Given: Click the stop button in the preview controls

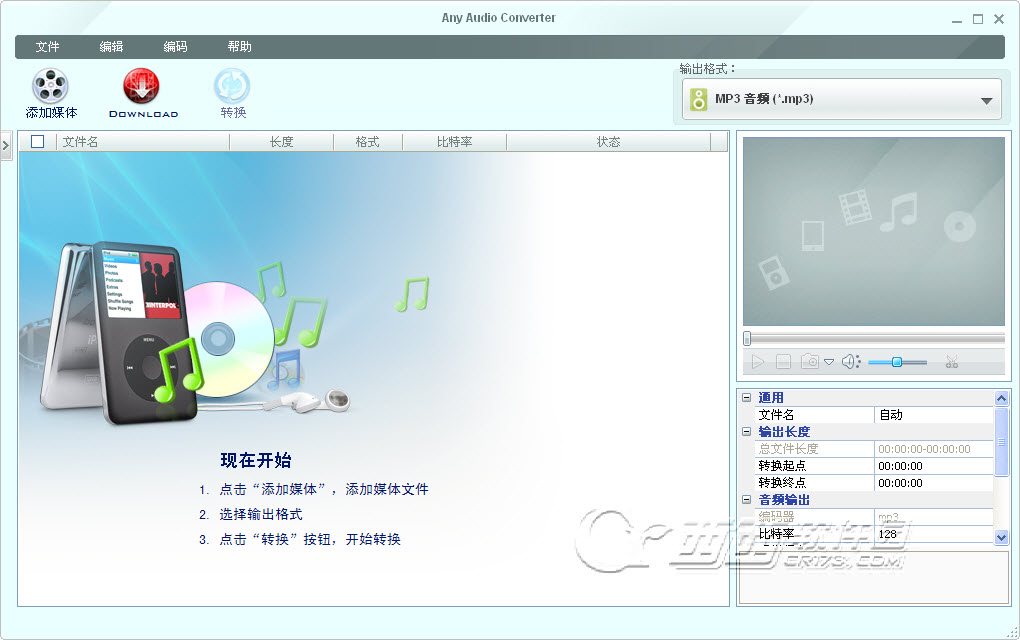Looking at the screenshot, I should 784,362.
